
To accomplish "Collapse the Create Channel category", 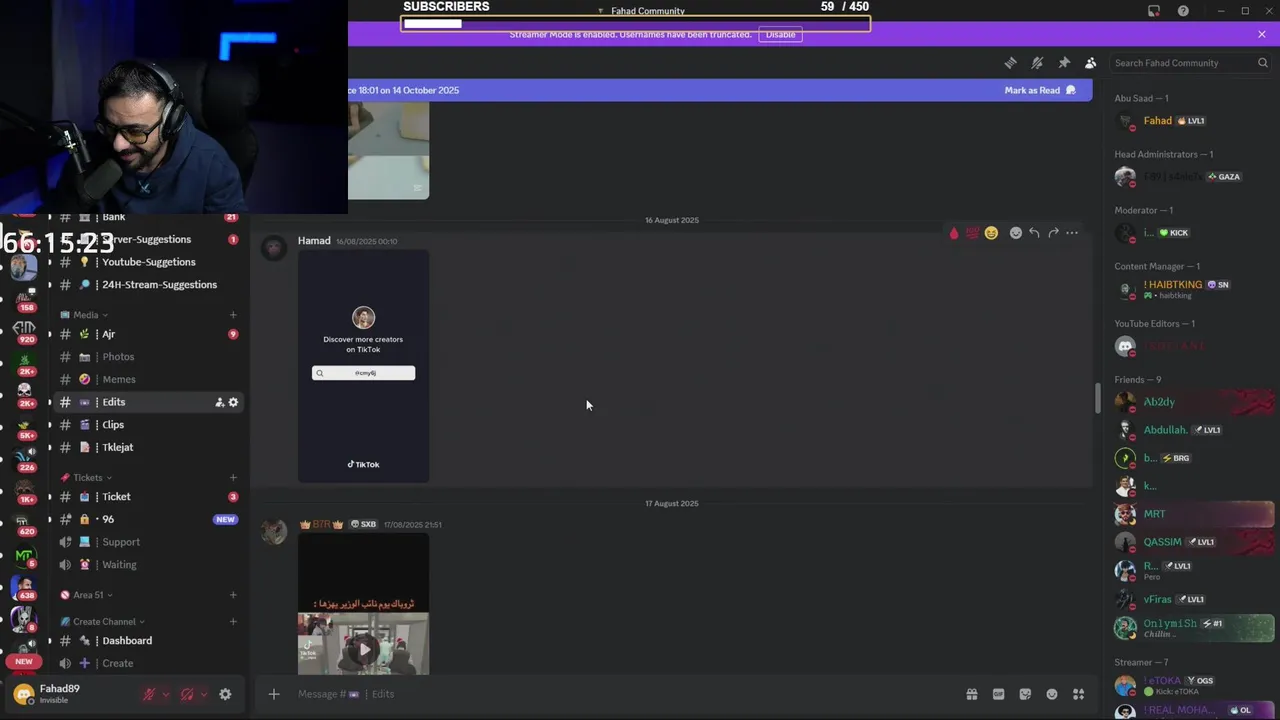I will (103, 622).
